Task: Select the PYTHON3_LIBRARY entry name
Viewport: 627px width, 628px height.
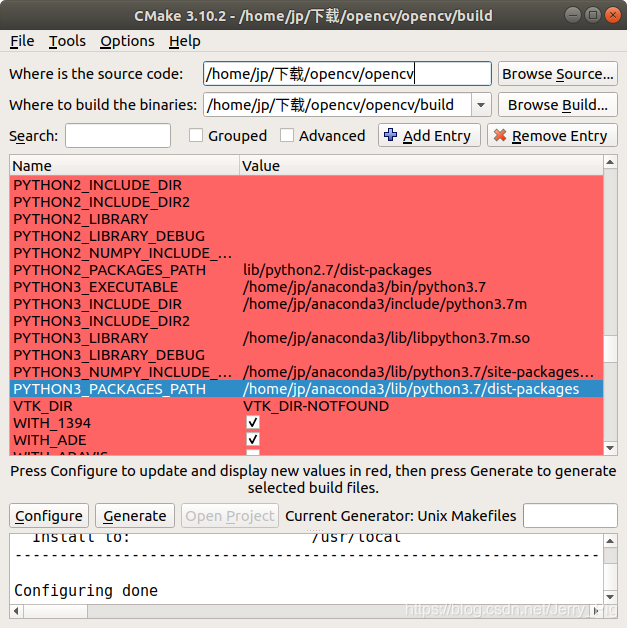Action: point(81,338)
